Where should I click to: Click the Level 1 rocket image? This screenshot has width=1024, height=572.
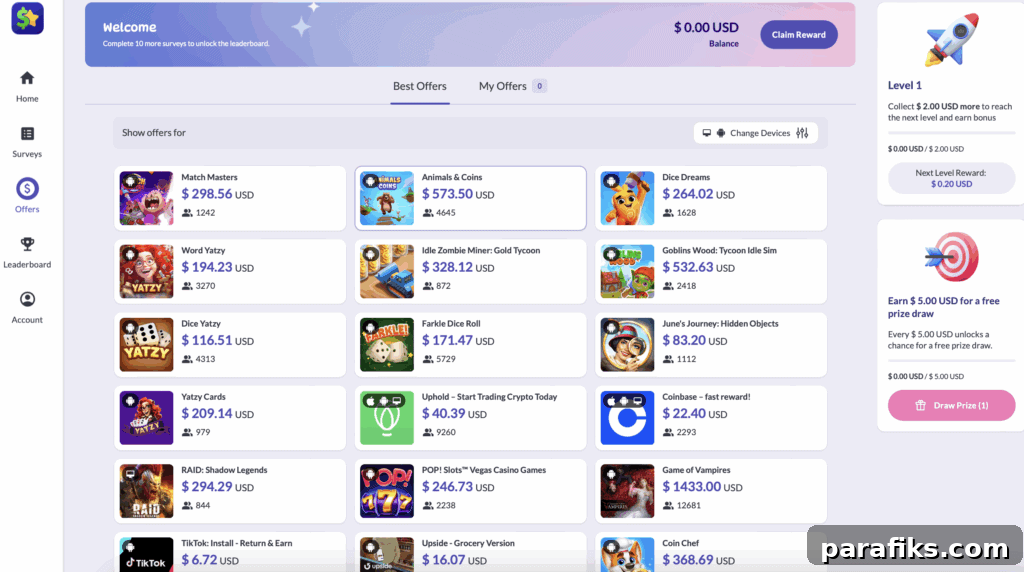tap(952, 39)
